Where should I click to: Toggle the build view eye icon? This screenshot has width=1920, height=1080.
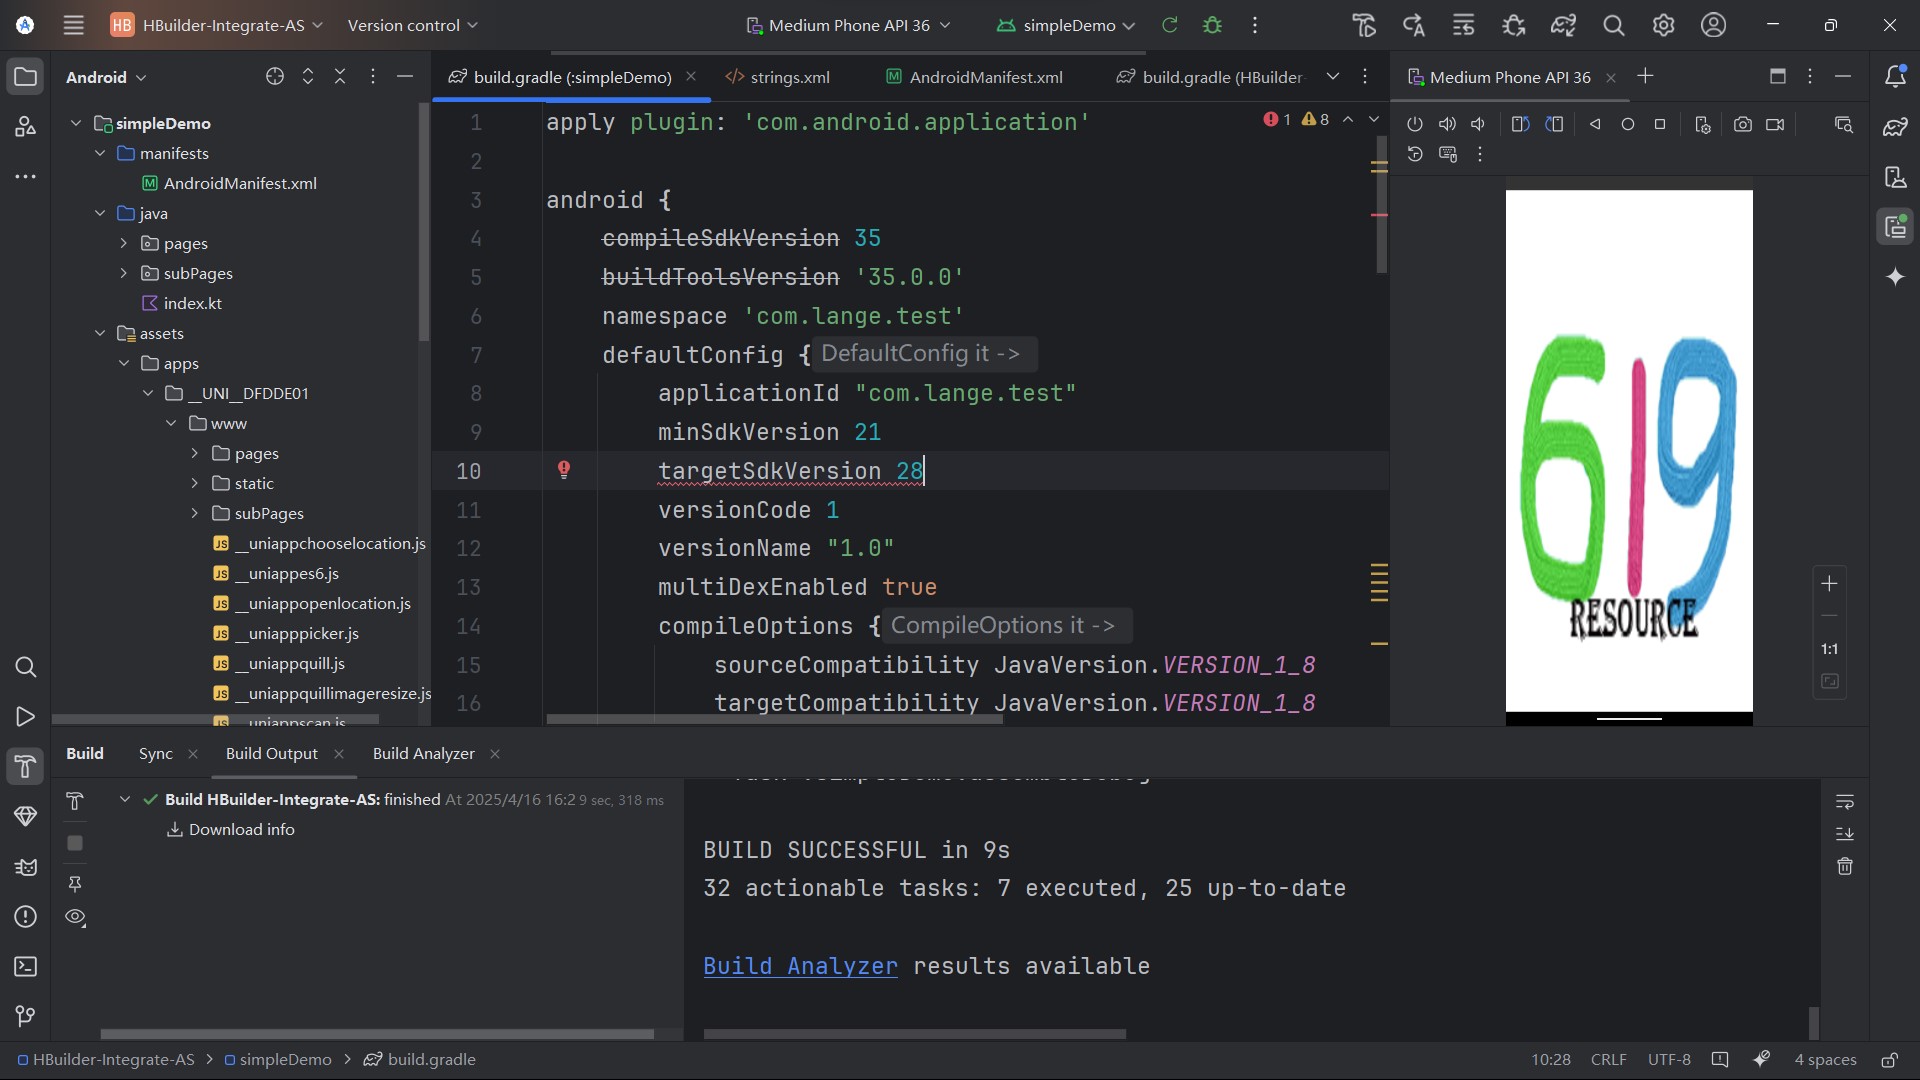click(x=75, y=918)
